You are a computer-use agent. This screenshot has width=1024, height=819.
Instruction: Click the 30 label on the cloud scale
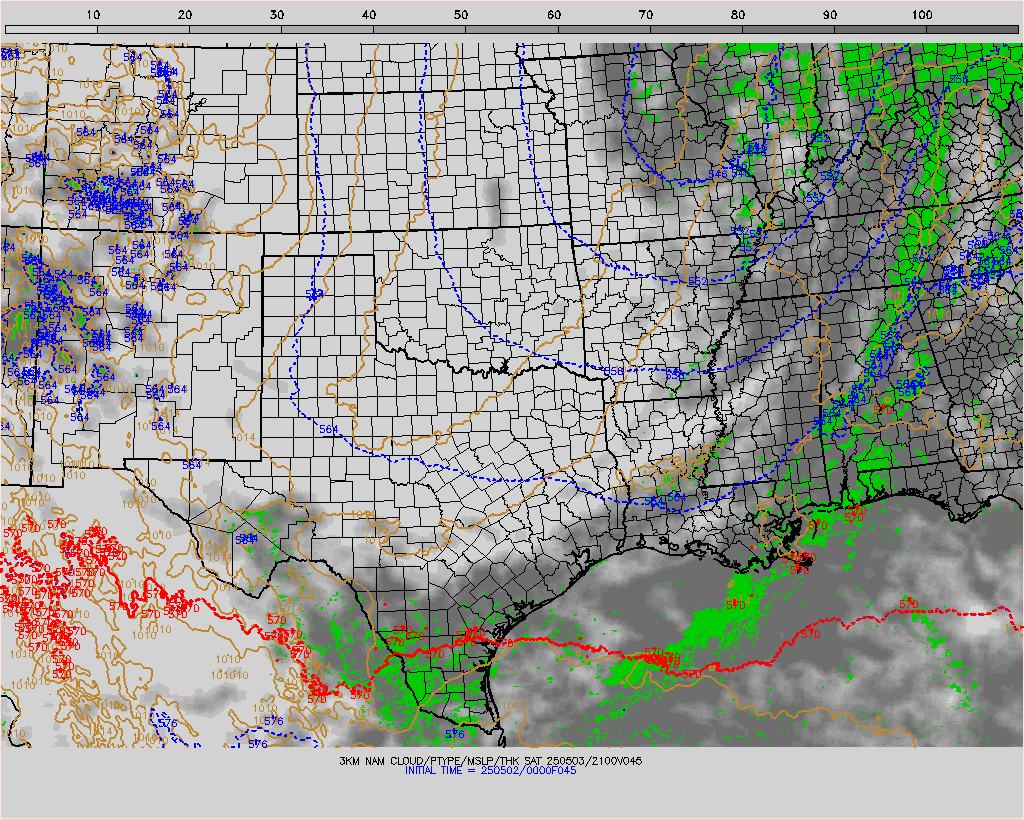click(277, 14)
